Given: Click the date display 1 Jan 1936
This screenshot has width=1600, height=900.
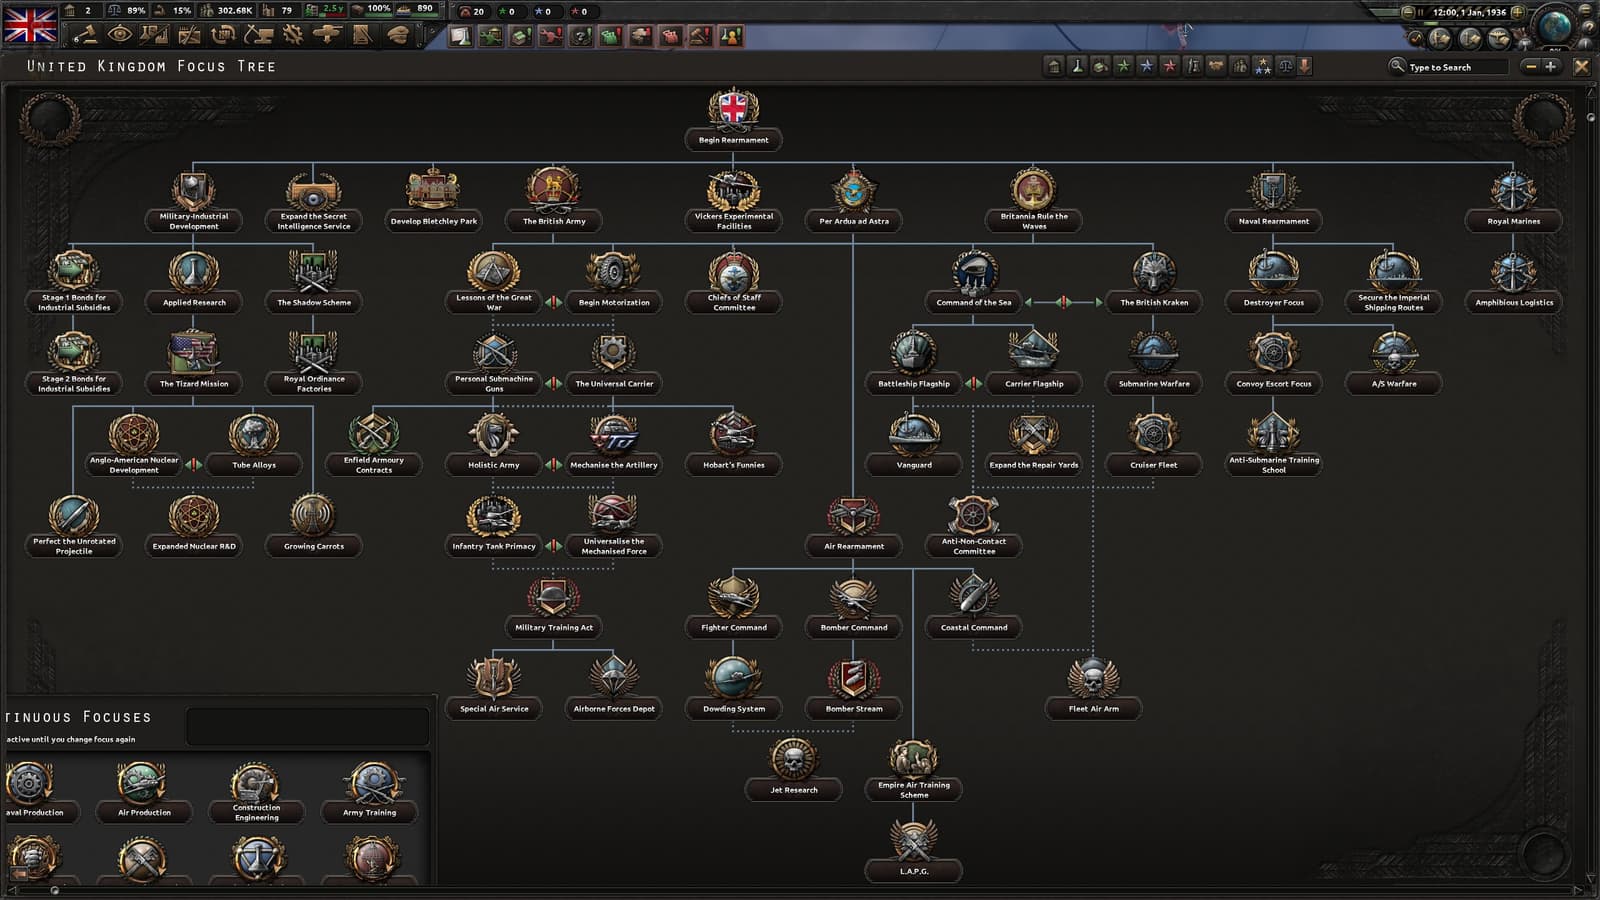Looking at the screenshot, I should 1469,12.
